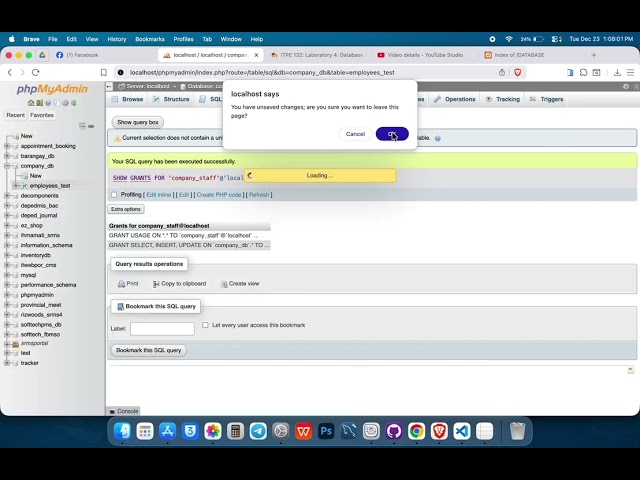Click the Copy to clipboard icon
This screenshot has width=640, height=480.
point(156,284)
